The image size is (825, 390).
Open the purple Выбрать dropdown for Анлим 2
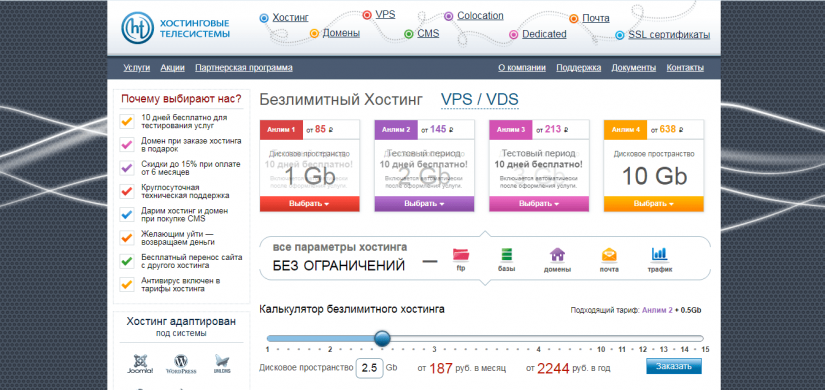(424, 204)
